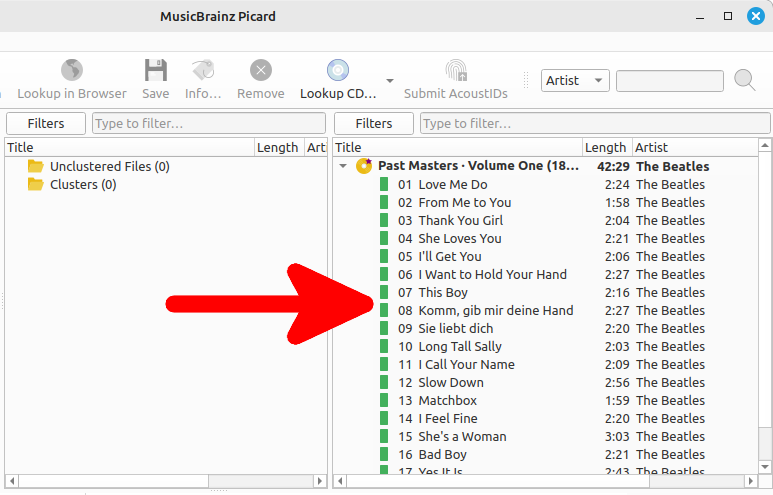Click length 3:03 of She's a Woman
Image resolution: width=773 pixels, height=495 pixels.
coord(617,437)
